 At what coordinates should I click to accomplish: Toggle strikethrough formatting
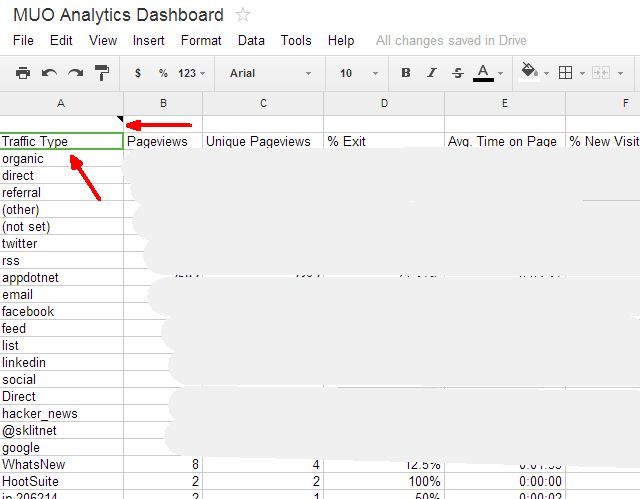(x=458, y=73)
